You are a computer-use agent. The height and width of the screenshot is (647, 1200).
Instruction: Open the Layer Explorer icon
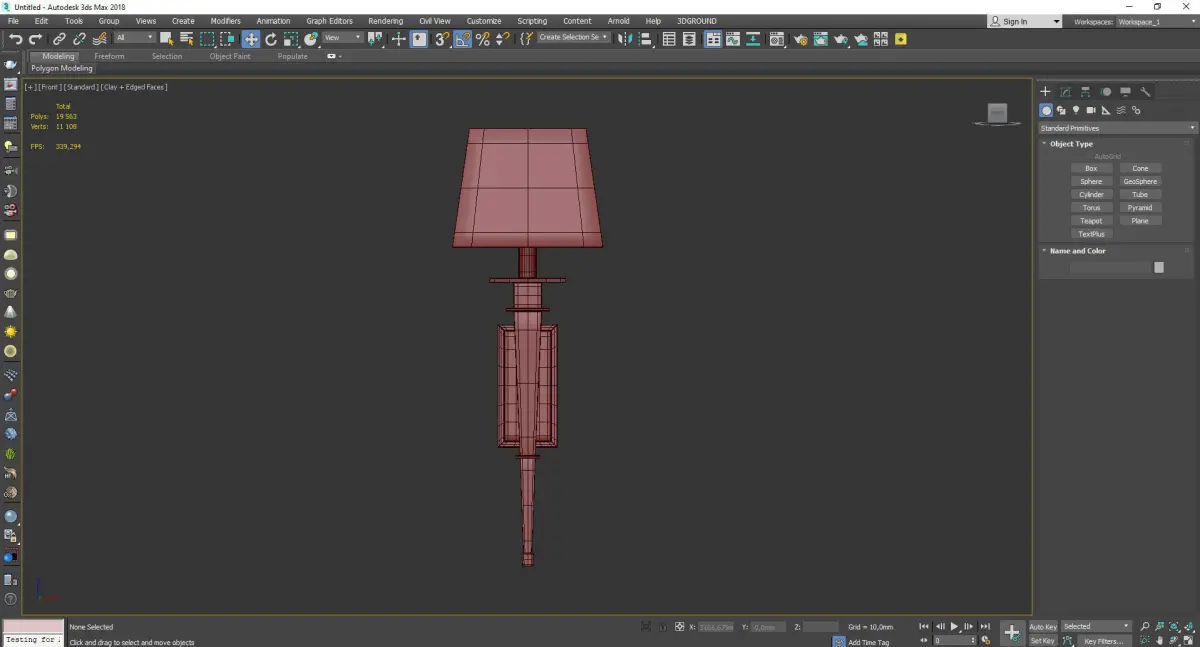[689, 39]
